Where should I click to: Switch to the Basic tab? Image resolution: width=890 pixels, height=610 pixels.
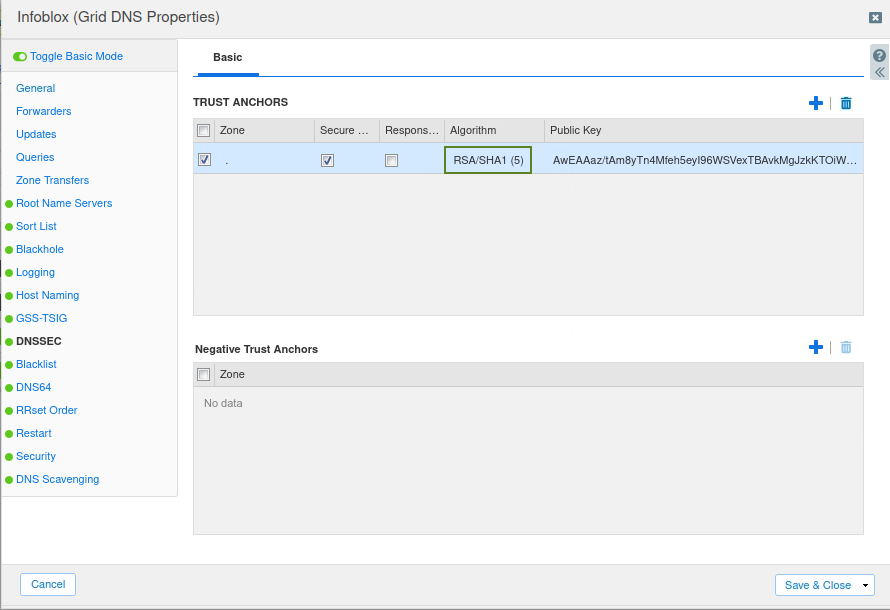tap(227, 58)
